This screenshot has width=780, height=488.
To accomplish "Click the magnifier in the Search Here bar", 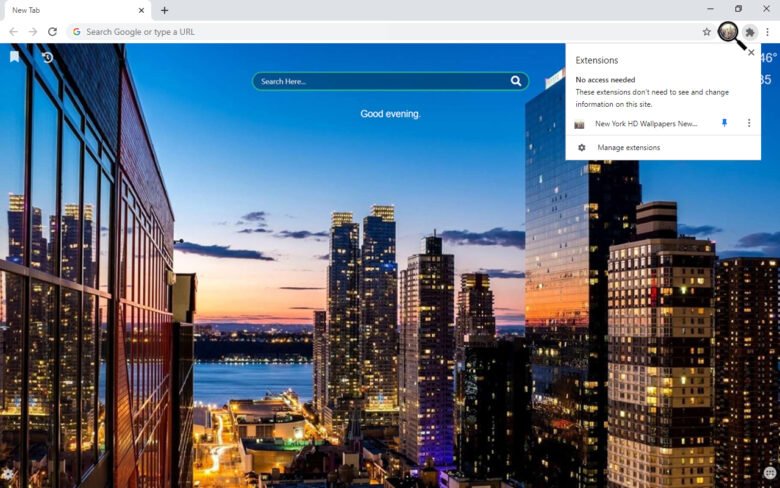I will point(516,81).
